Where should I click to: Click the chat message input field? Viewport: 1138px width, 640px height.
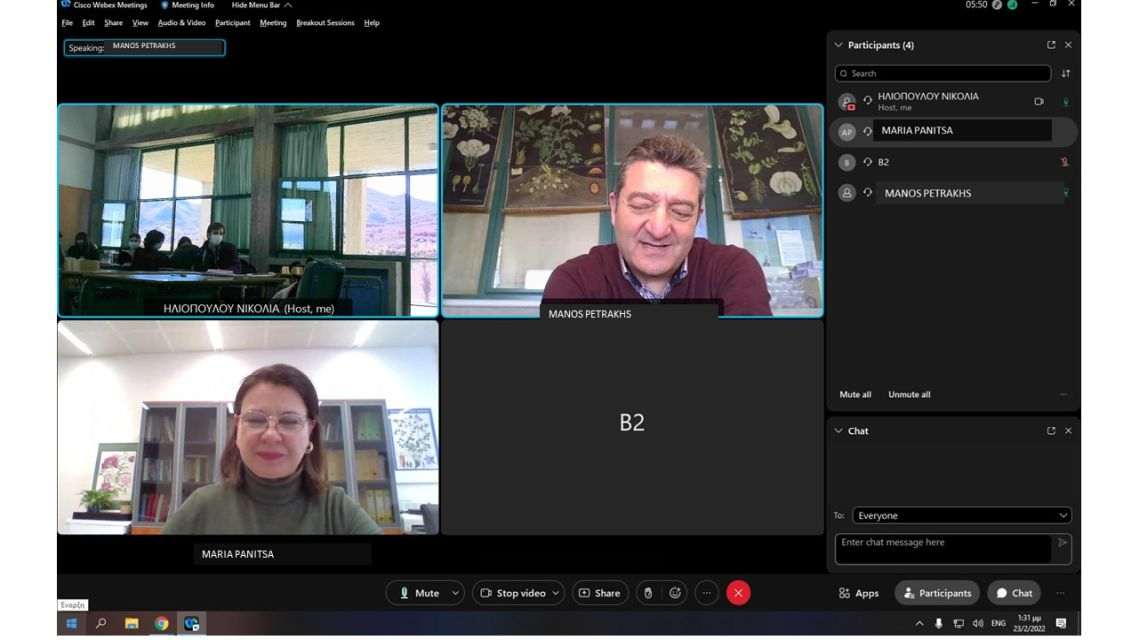[943, 549]
